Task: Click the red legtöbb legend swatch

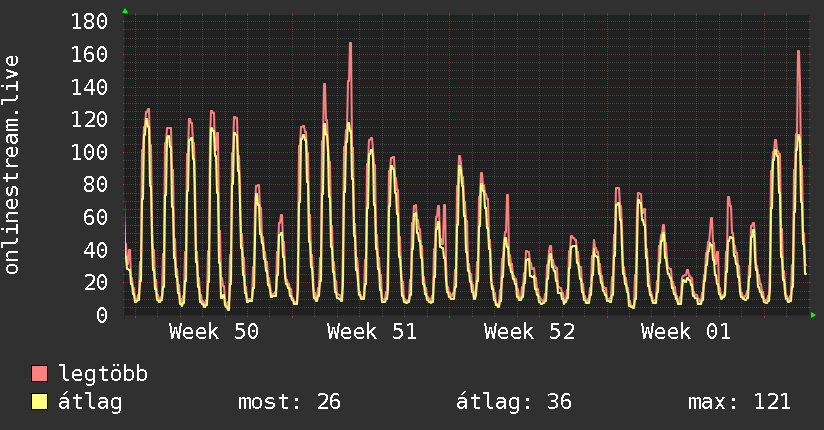Action: pos(39,373)
